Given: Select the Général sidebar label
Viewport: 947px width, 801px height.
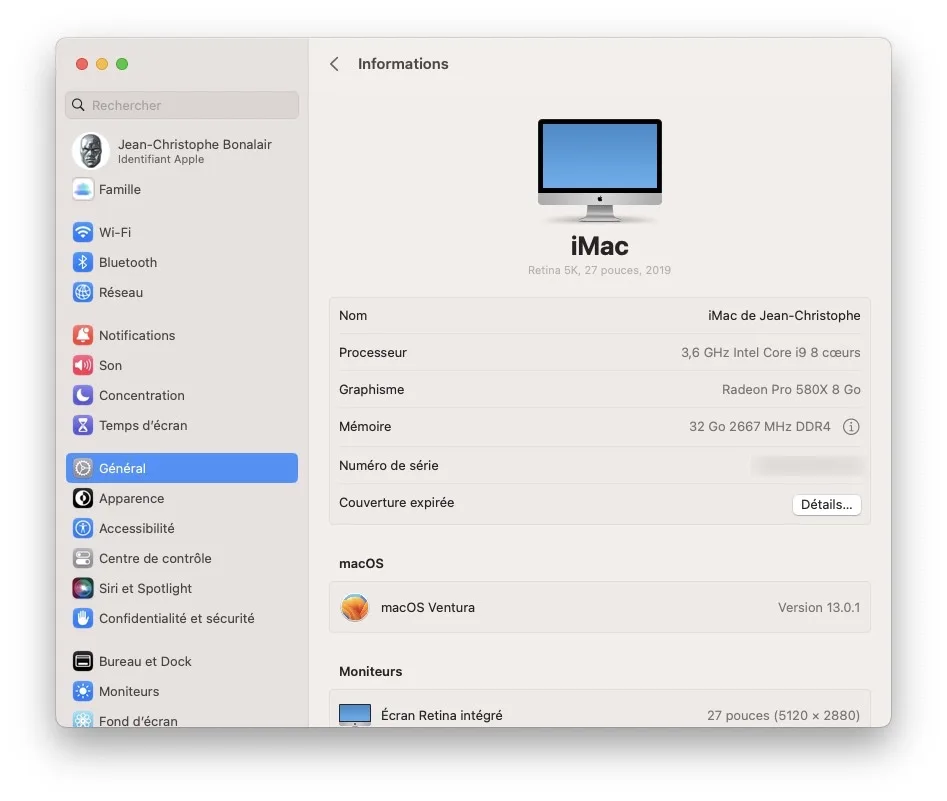Looking at the screenshot, I should tap(123, 468).
